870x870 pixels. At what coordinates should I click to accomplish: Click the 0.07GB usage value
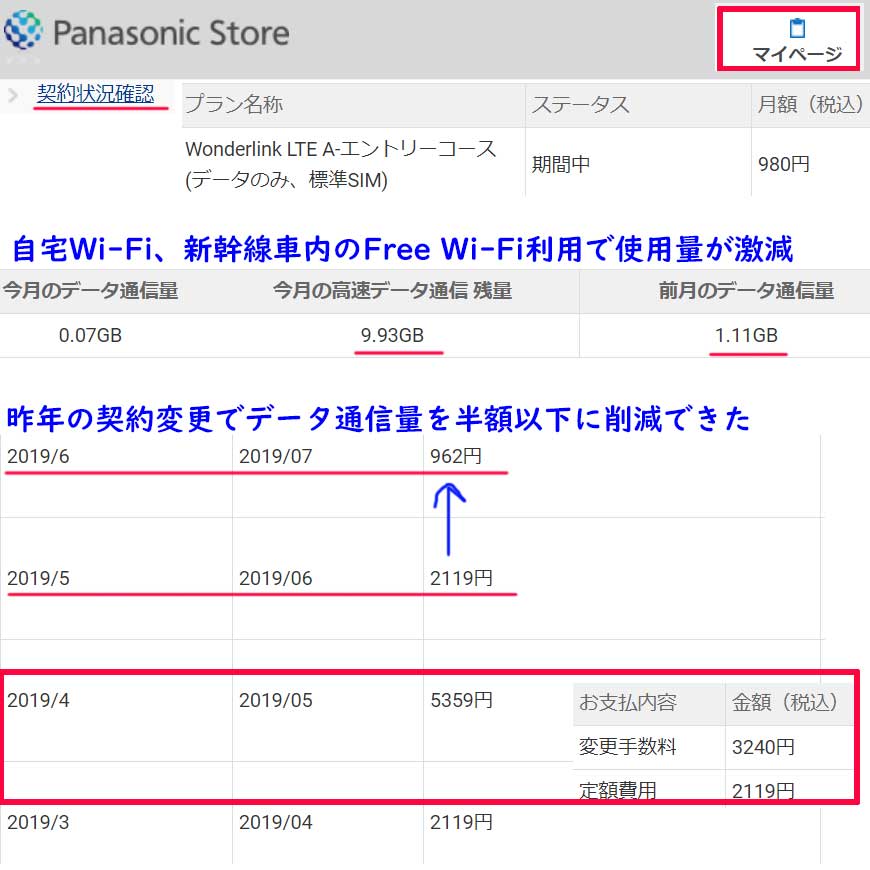click(x=90, y=335)
